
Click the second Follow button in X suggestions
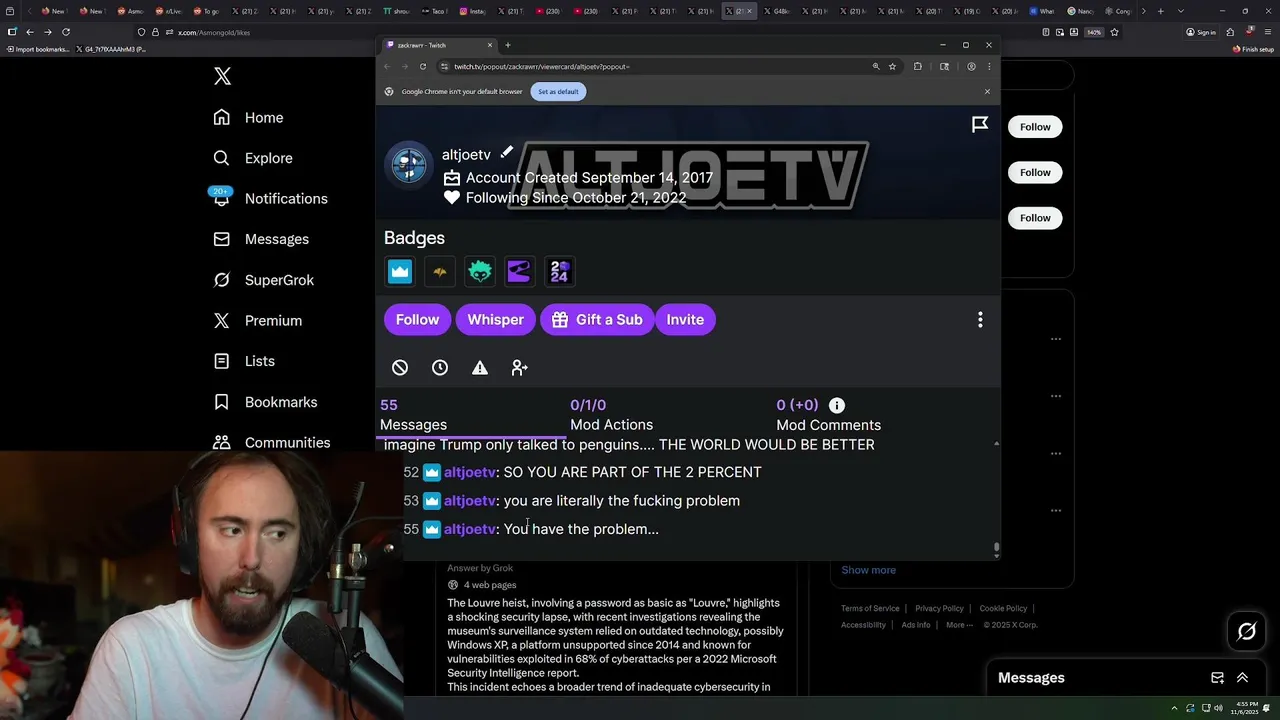click(1035, 172)
